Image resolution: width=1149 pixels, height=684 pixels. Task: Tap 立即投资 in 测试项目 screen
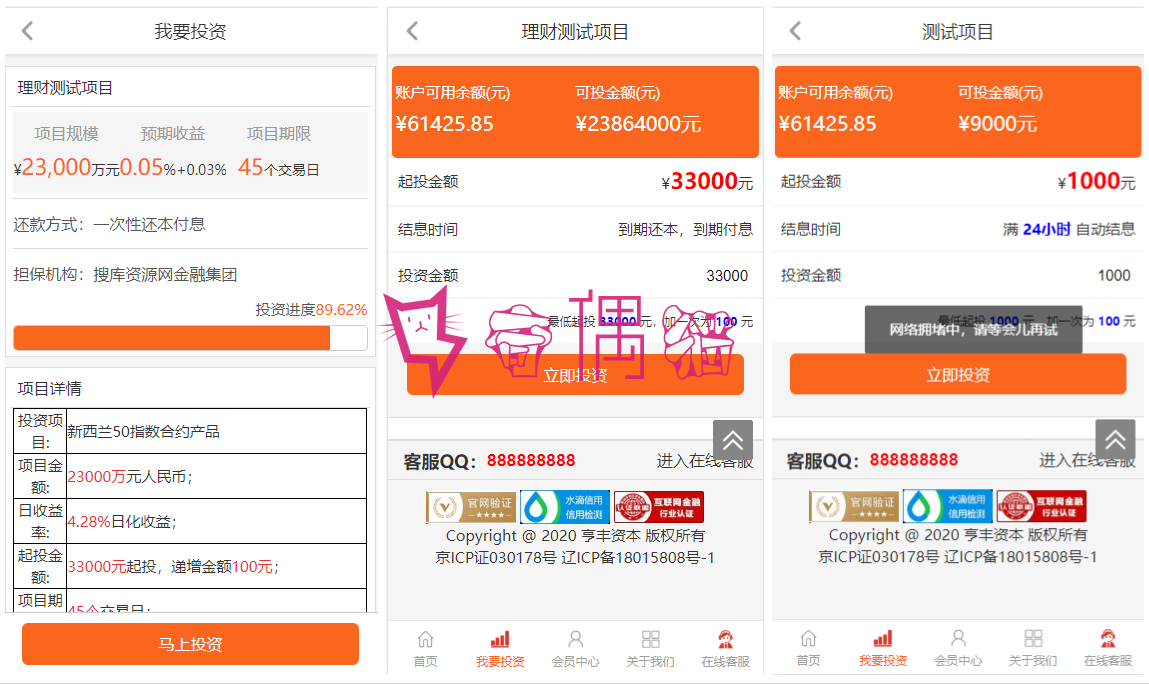(x=958, y=374)
